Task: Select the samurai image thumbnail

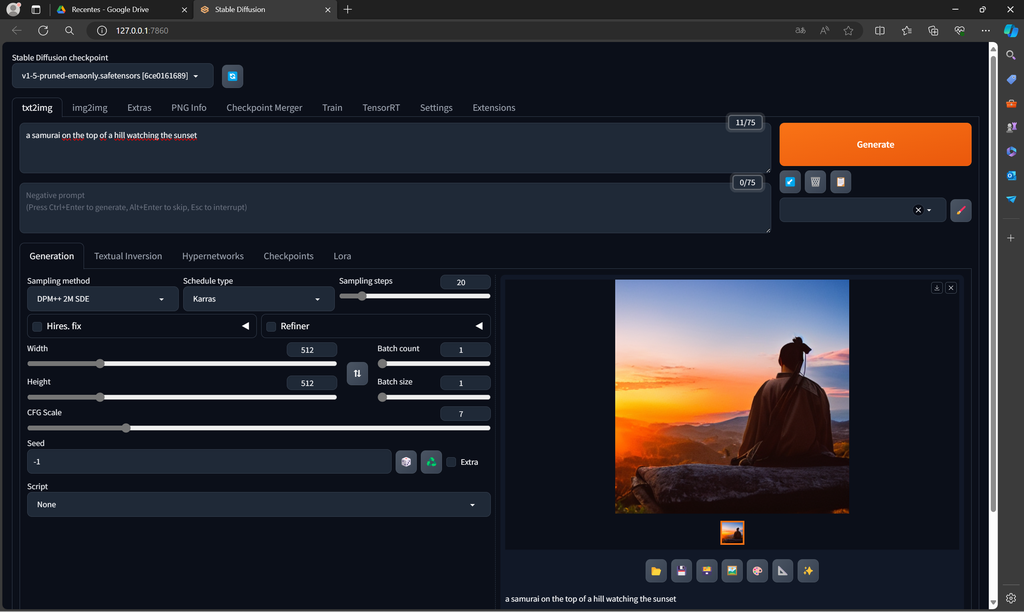Action: pyautogui.click(x=732, y=532)
